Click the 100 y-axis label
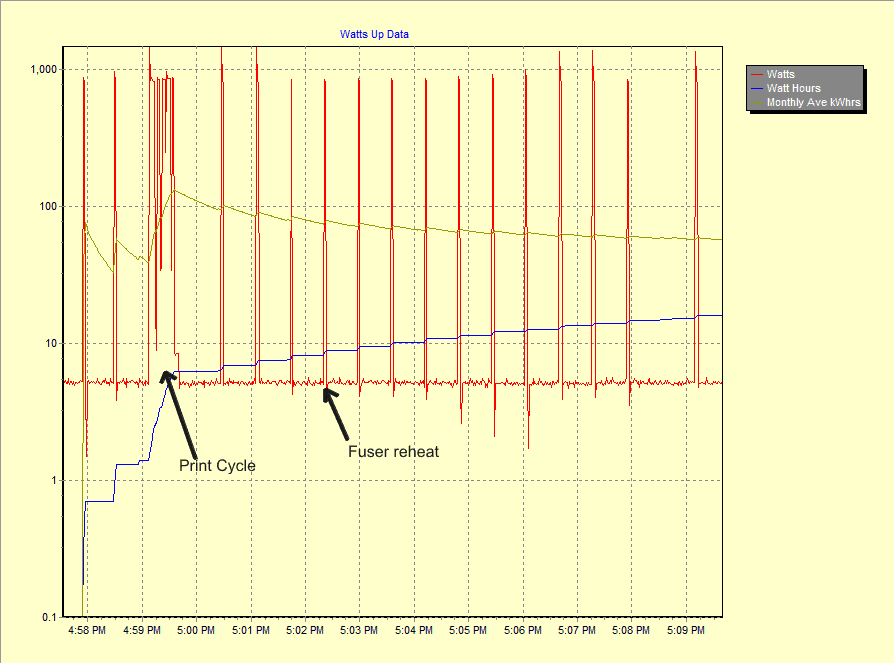 48,207
